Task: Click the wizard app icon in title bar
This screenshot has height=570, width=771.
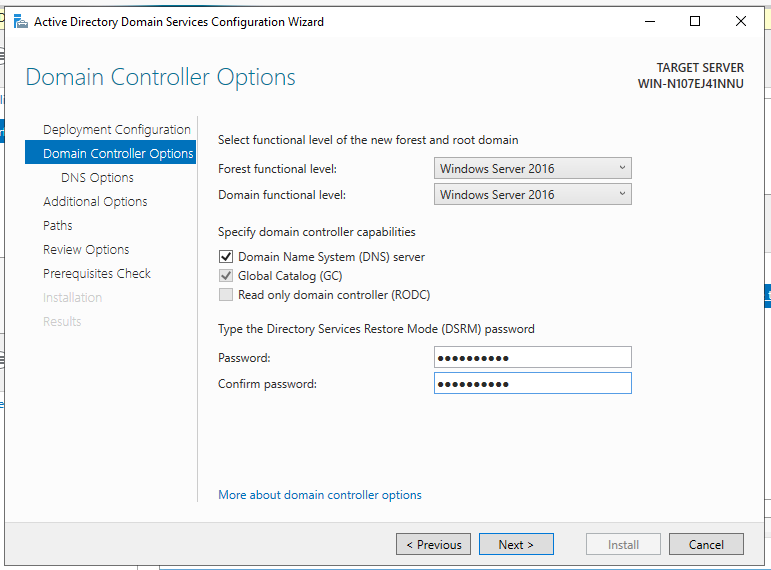Action: tap(20, 21)
